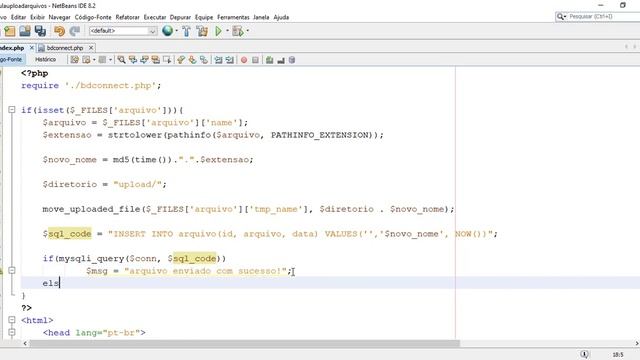Open the Equipe menu

(204, 17)
